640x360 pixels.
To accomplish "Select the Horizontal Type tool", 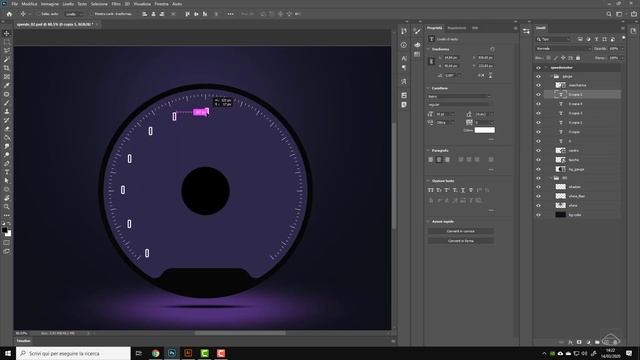I will tap(7, 172).
